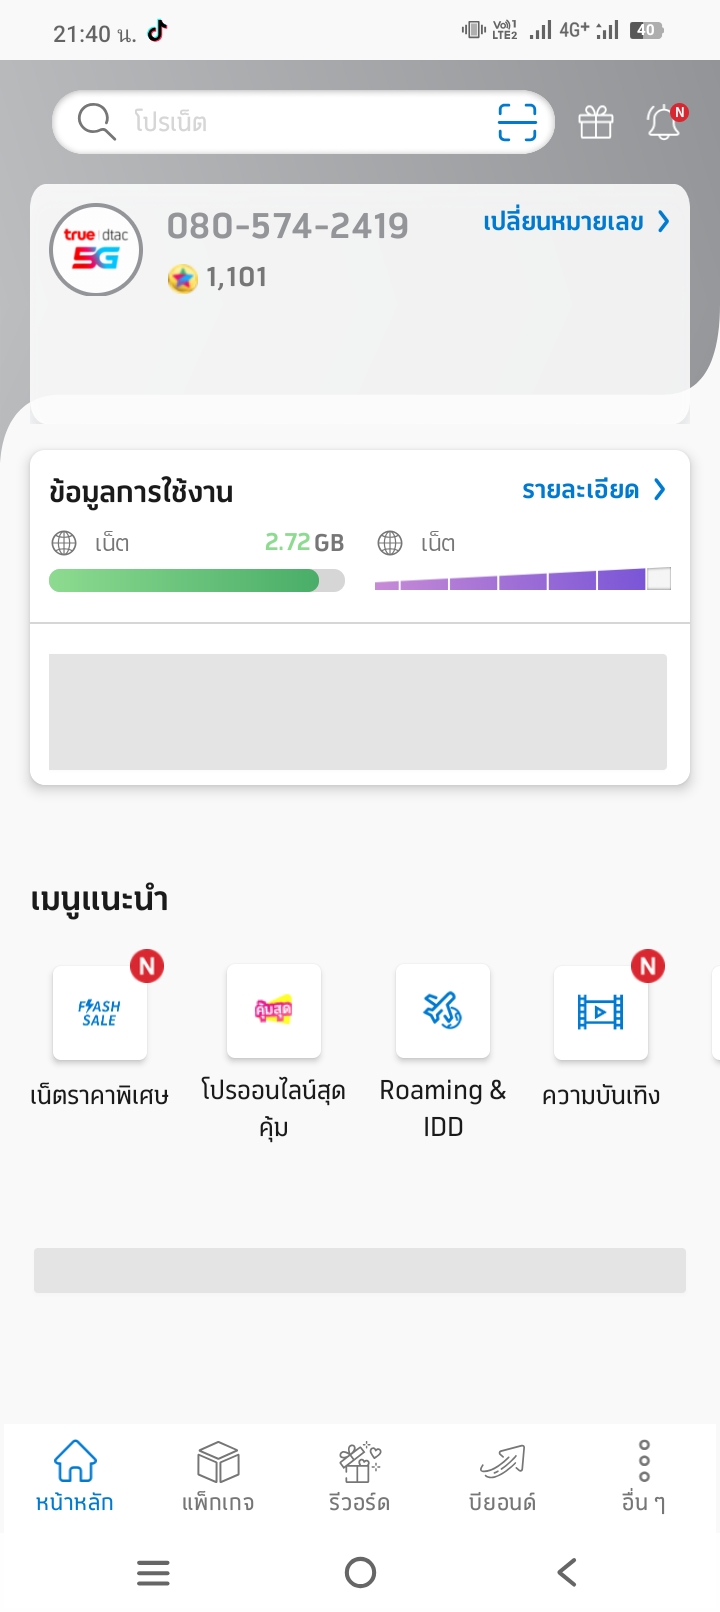Switch to the รีวอร์ด tab

[359, 1475]
